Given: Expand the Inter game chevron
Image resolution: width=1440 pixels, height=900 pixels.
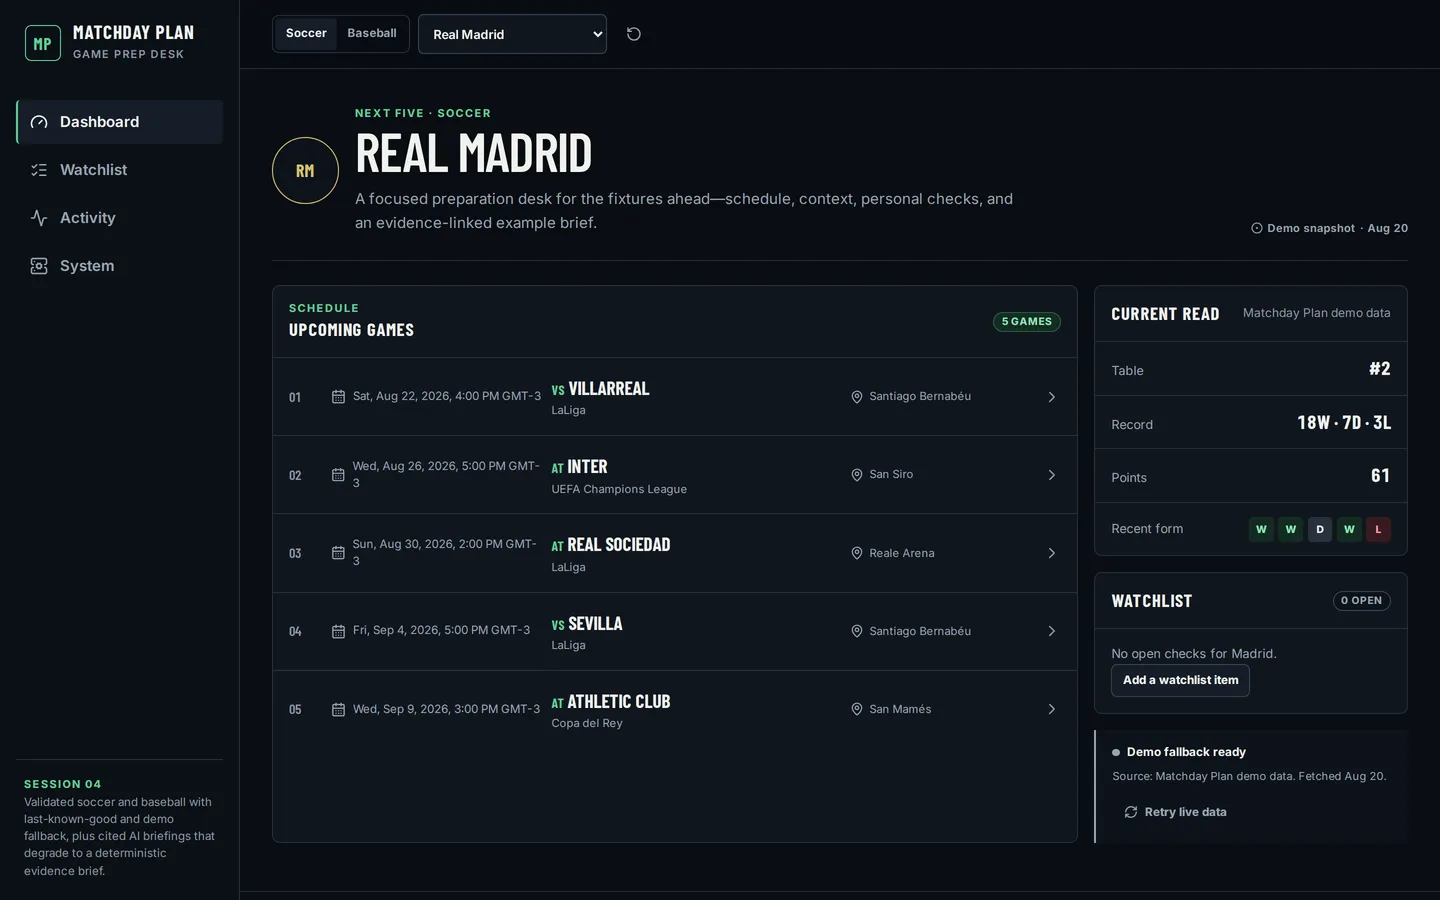Looking at the screenshot, I should pos(1052,475).
